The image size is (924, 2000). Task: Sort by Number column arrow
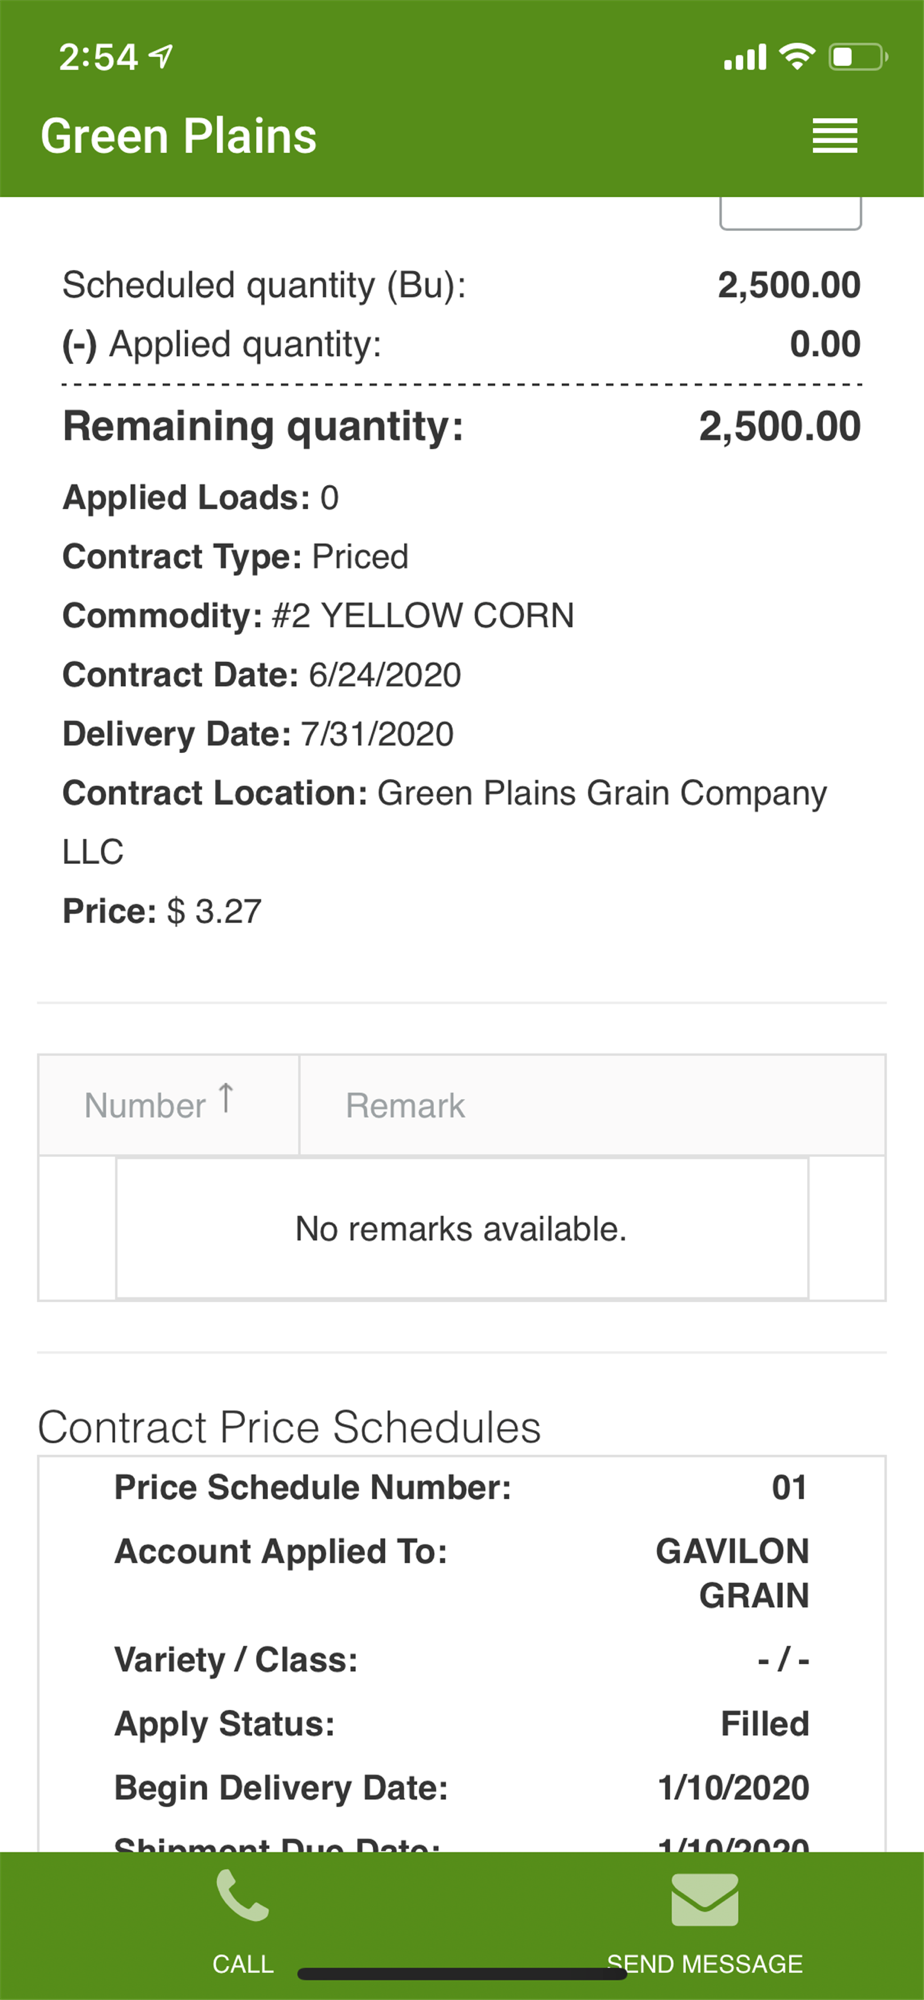click(x=227, y=1098)
